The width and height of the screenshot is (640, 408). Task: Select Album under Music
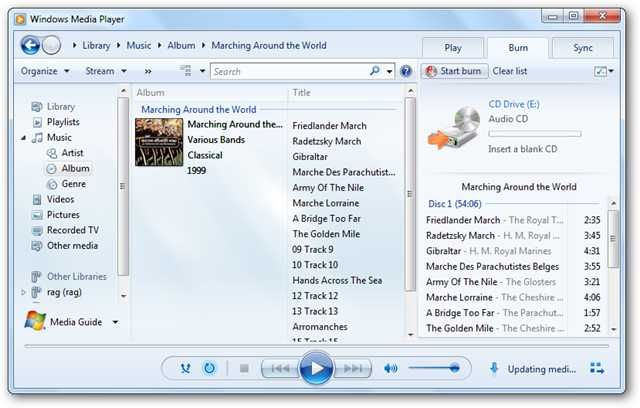click(75, 169)
